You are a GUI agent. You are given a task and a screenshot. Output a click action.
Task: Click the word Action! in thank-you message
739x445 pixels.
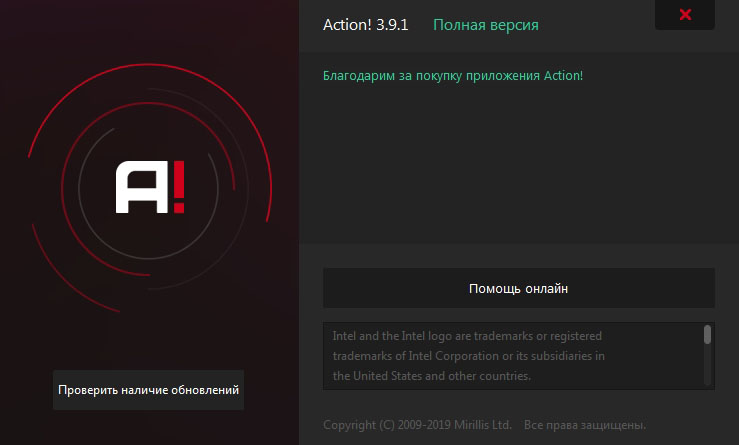(x=562, y=75)
